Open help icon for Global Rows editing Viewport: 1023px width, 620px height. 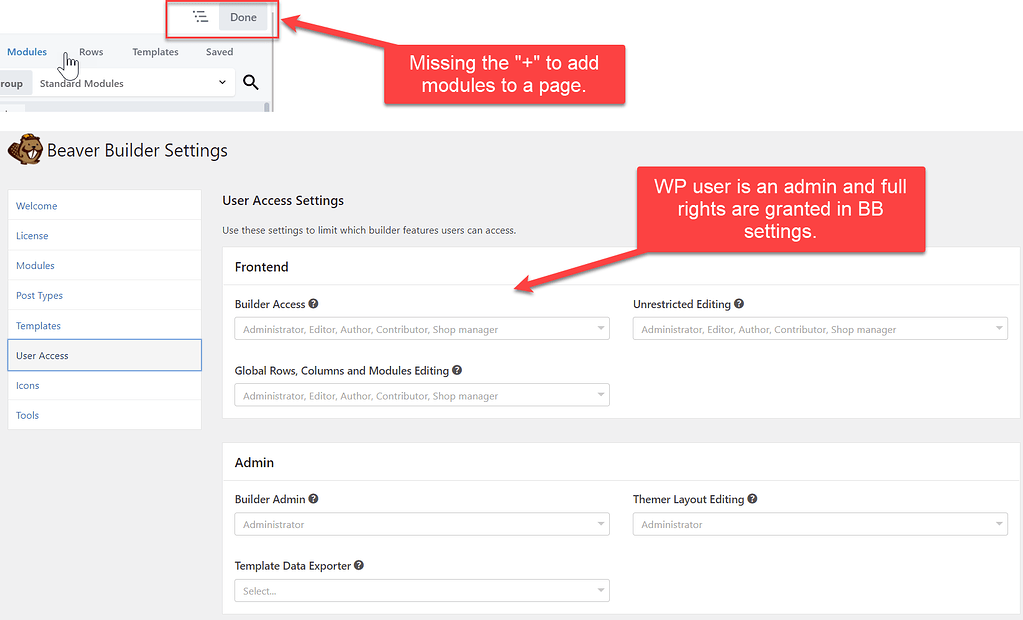[457, 371]
